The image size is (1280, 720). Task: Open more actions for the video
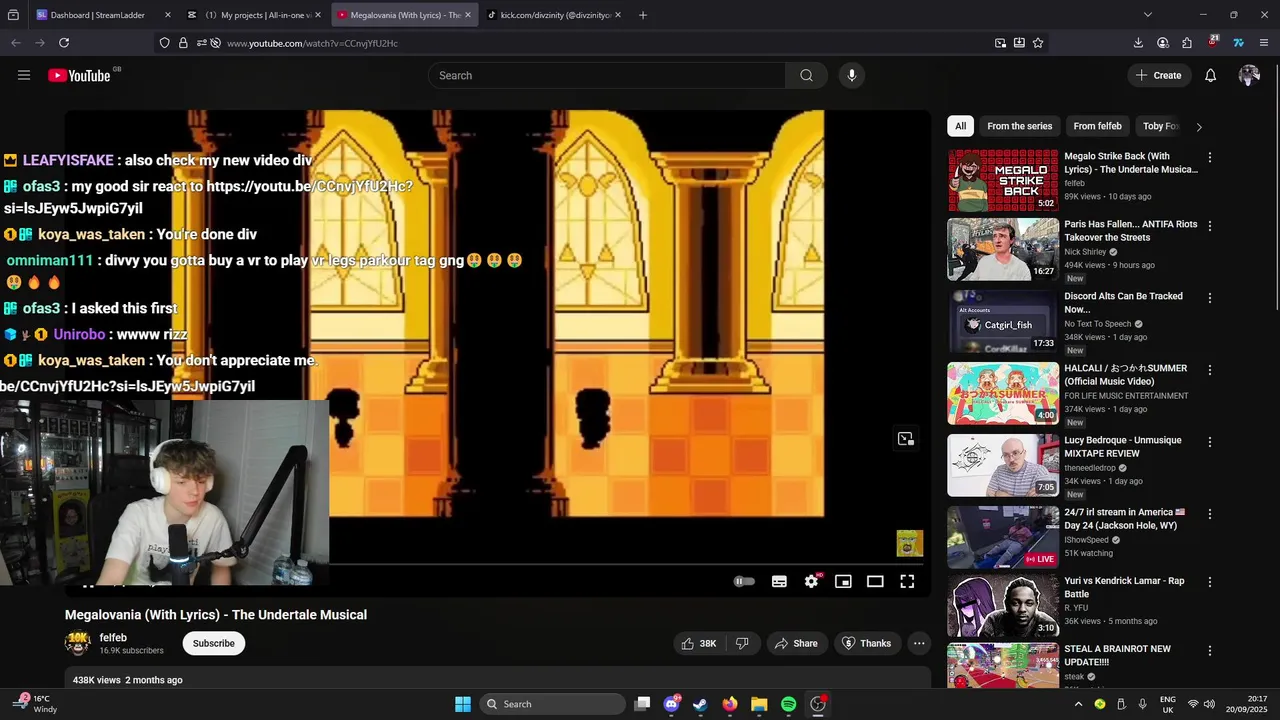click(x=919, y=643)
